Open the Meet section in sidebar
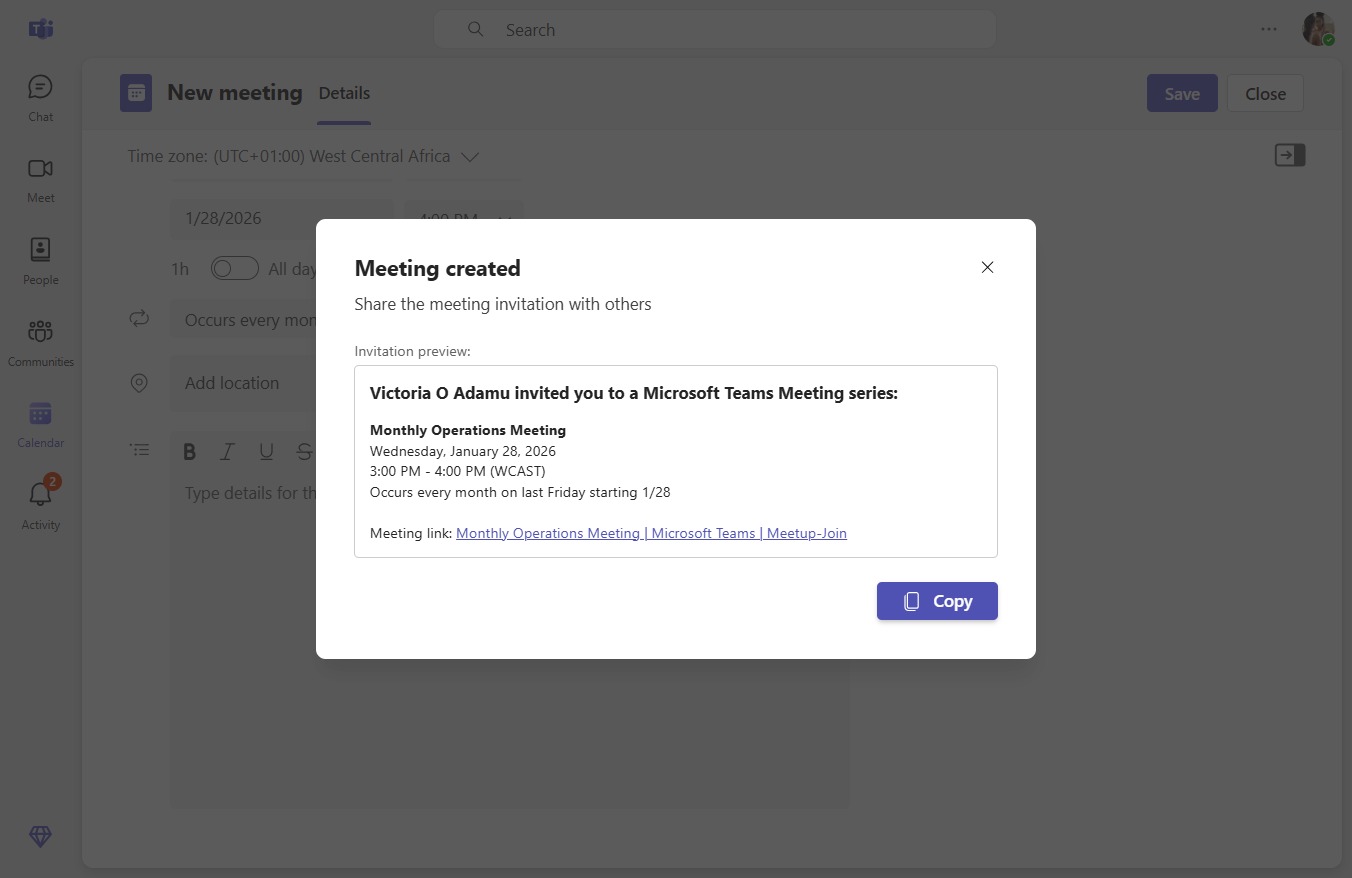This screenshot has height=878, width=1352. (40, 180)
